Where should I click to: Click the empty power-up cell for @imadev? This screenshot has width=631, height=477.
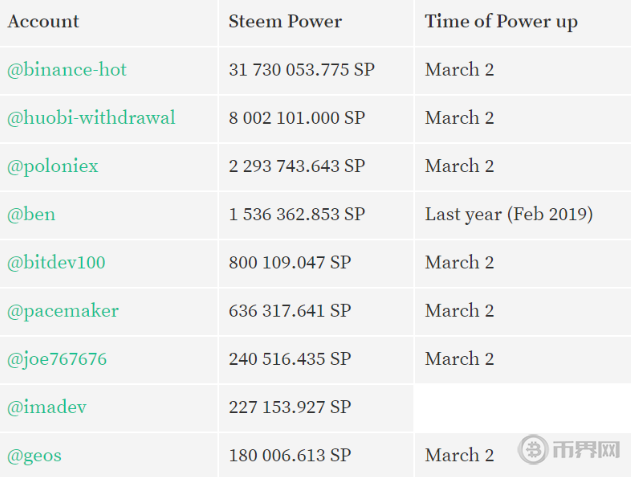tap(522, 407)
